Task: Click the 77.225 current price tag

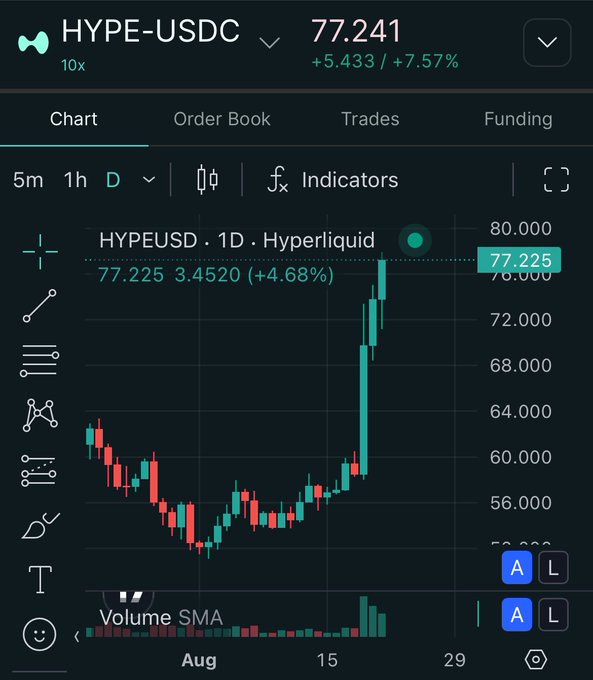Action: [x=519, y=260]
